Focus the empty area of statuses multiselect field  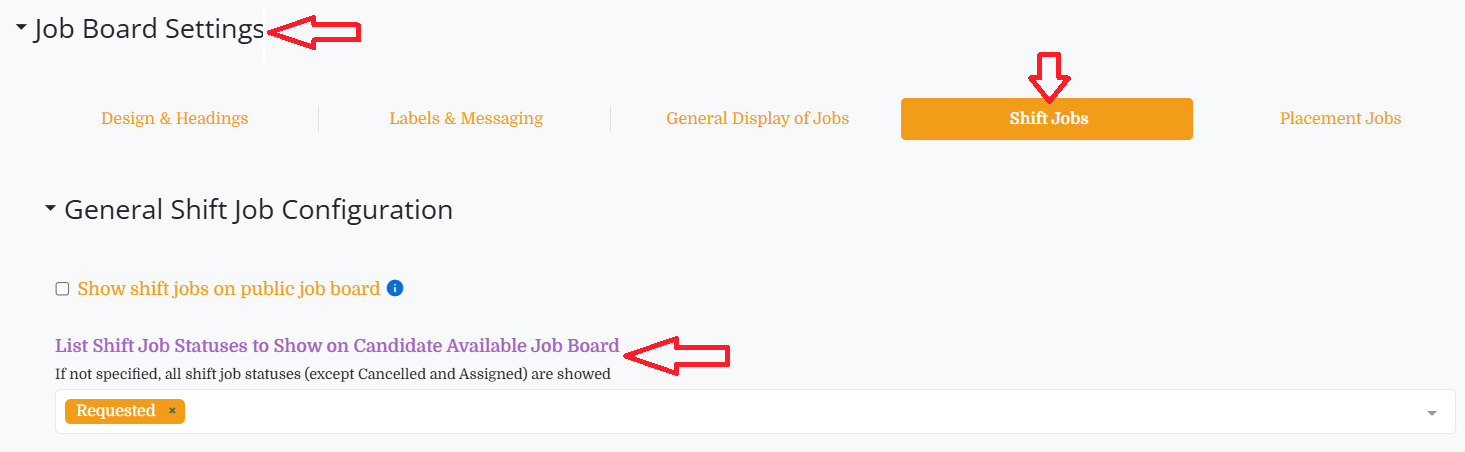800,411
